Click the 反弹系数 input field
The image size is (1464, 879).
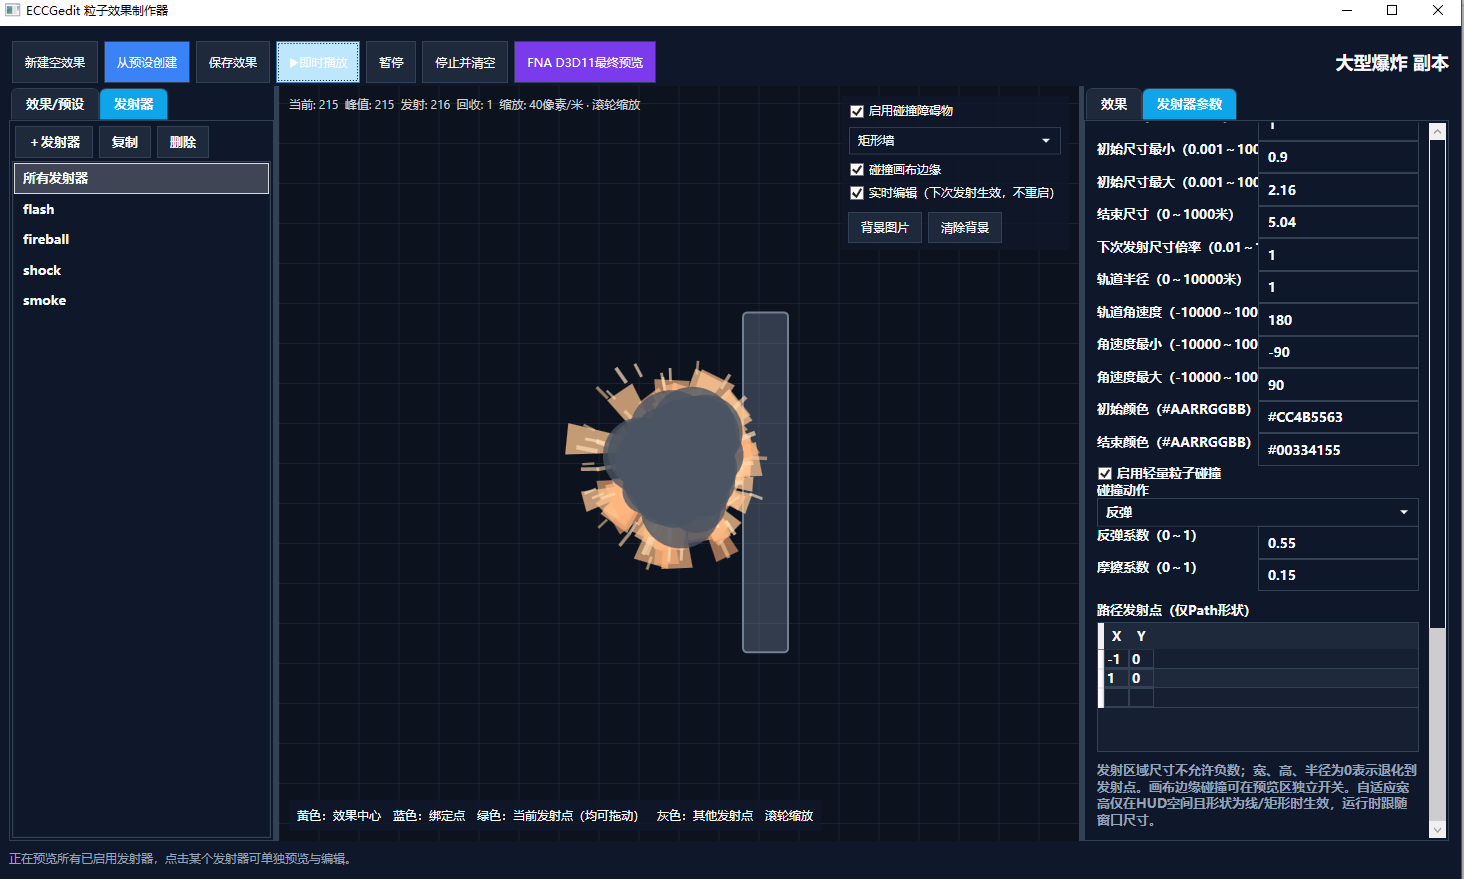1338,543
